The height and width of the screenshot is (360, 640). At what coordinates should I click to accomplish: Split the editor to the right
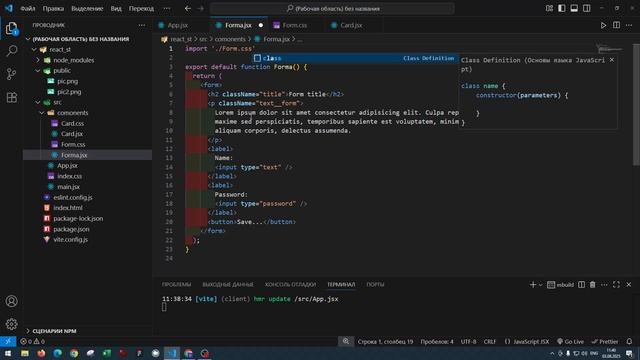pos(616,25)
